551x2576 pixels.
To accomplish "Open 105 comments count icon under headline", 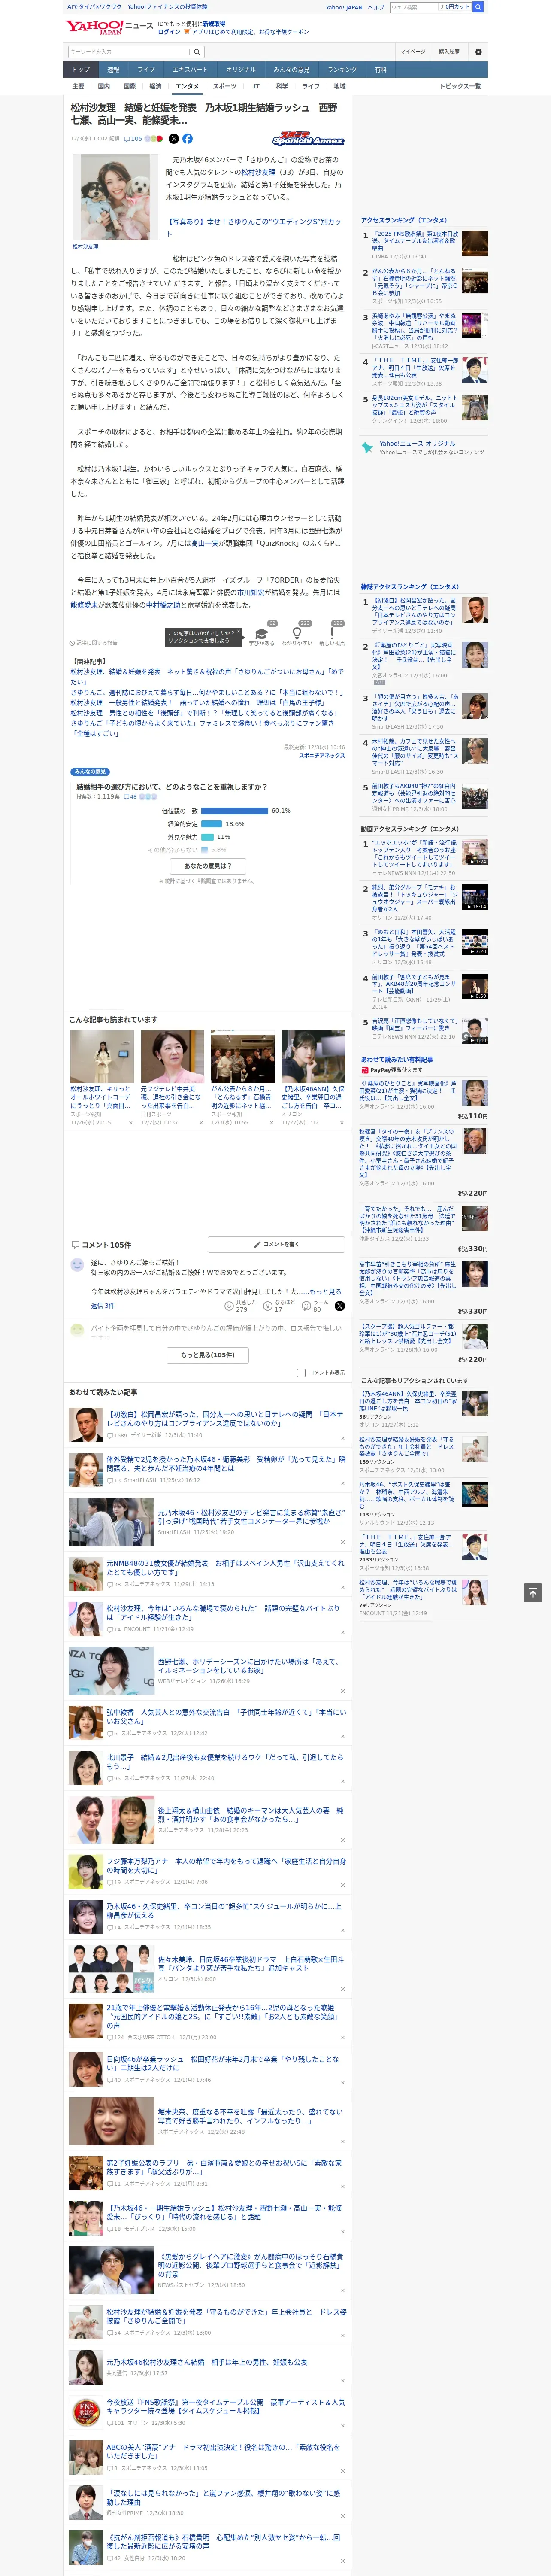I will pyautogui.click(x=133, y=139).
